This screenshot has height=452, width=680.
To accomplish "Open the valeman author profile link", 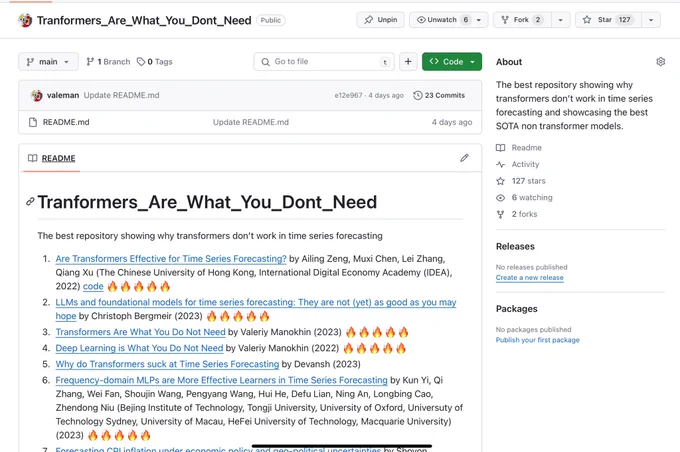I will tap(63, 95).
